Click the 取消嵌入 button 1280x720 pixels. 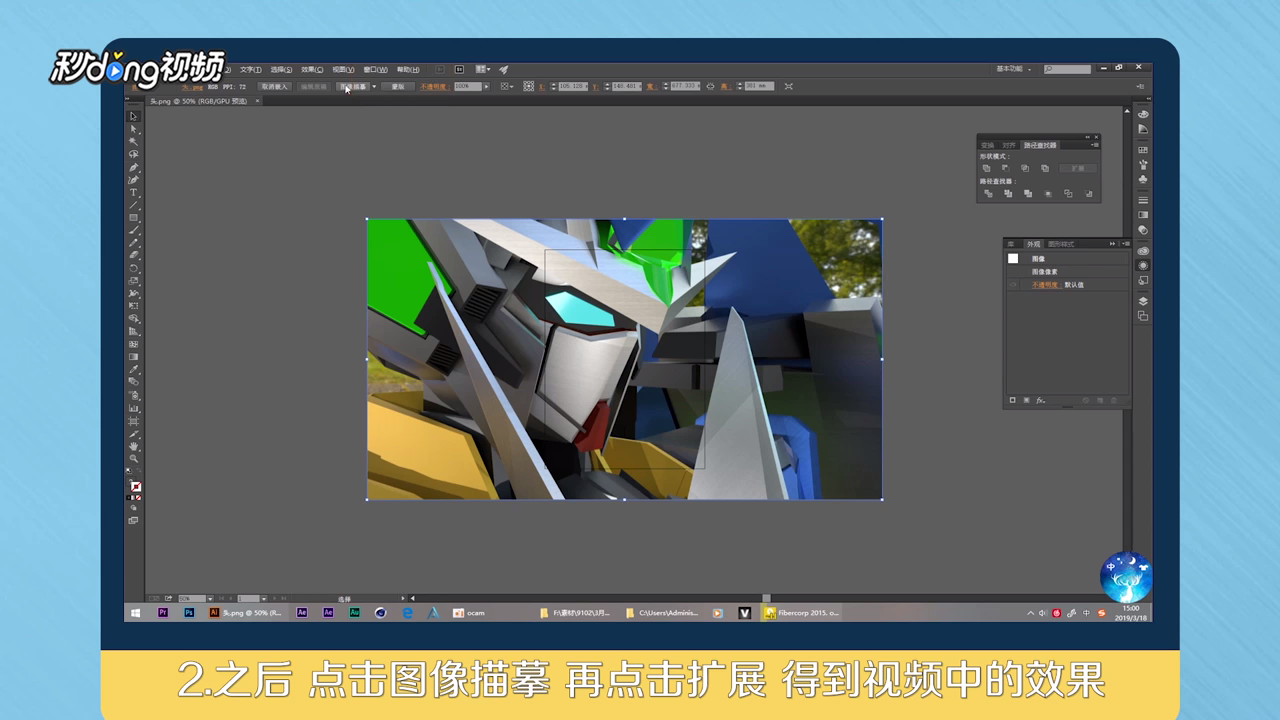click(274, 87)
